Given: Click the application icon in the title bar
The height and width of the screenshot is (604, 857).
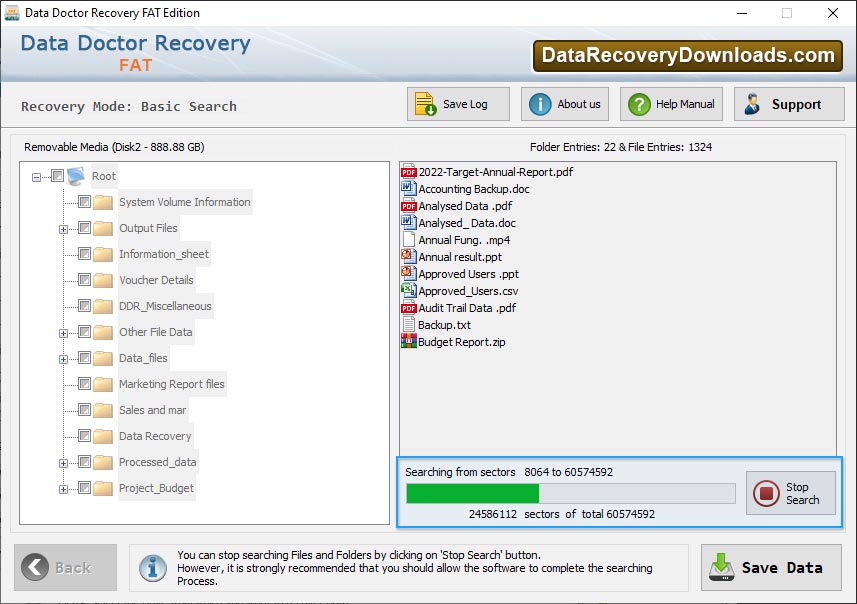Looking at the screenshot, I should pos(11,13).
